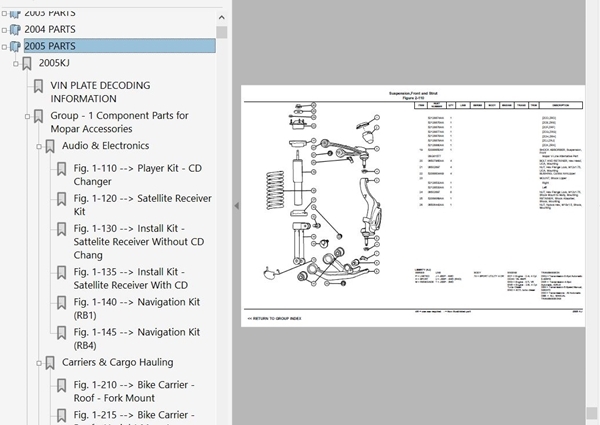Click the bookmarks panel scrollbar thumb

point(222,32)
